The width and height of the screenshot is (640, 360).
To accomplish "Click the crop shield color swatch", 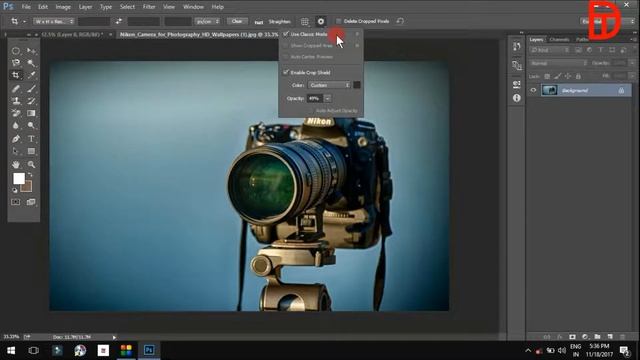I will [357, 85].
